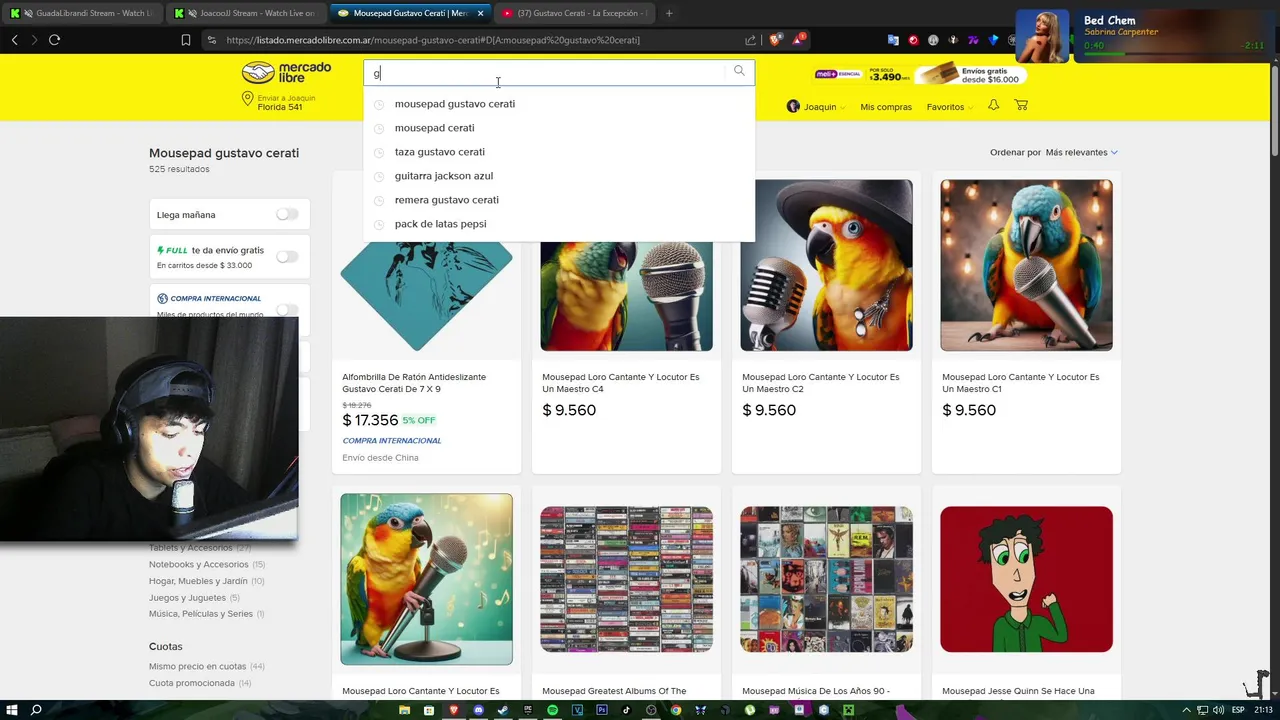Toggle the 'Llega mañana' filter switch
The height and width of the screenshot is (720, 1280).
287,214
